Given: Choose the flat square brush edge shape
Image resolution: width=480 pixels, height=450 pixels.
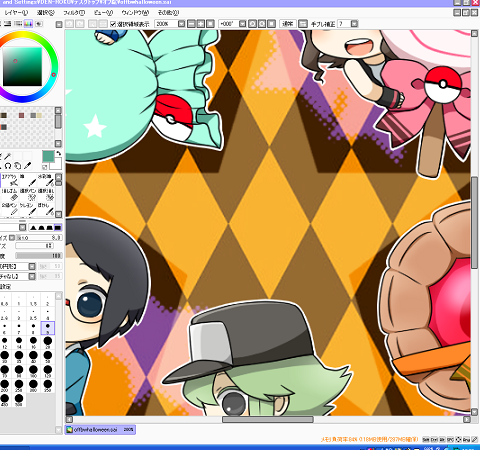Looking at the screenshot, I should pos(58,228).
